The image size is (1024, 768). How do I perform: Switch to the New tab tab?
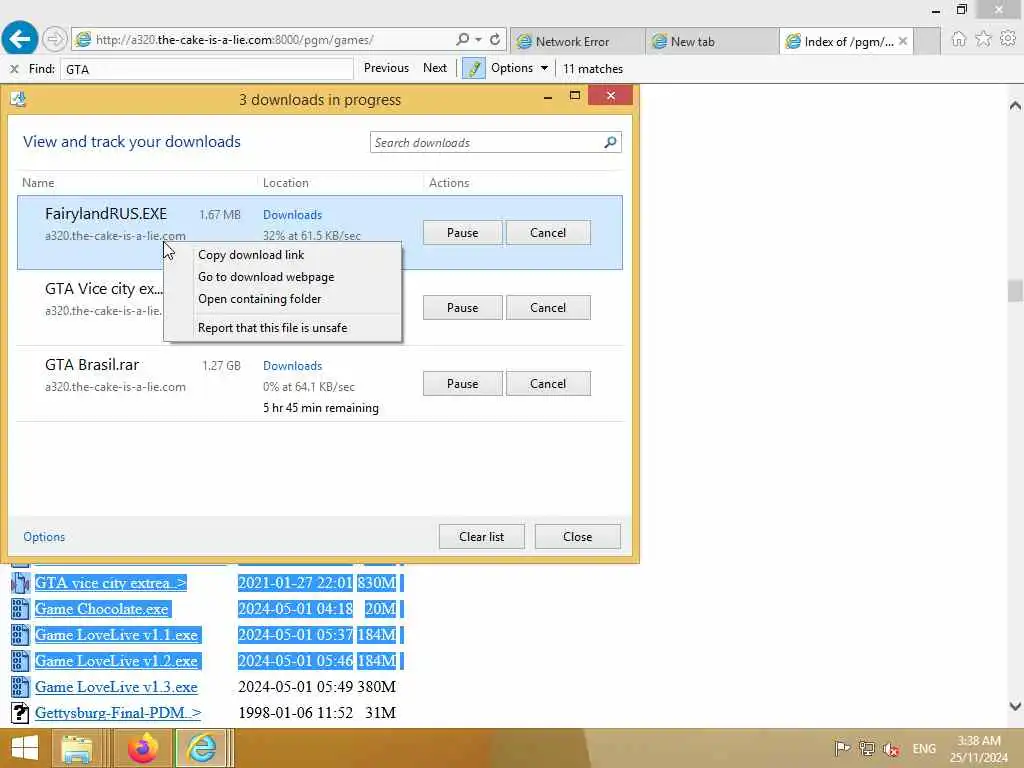[x=712, y=41]
